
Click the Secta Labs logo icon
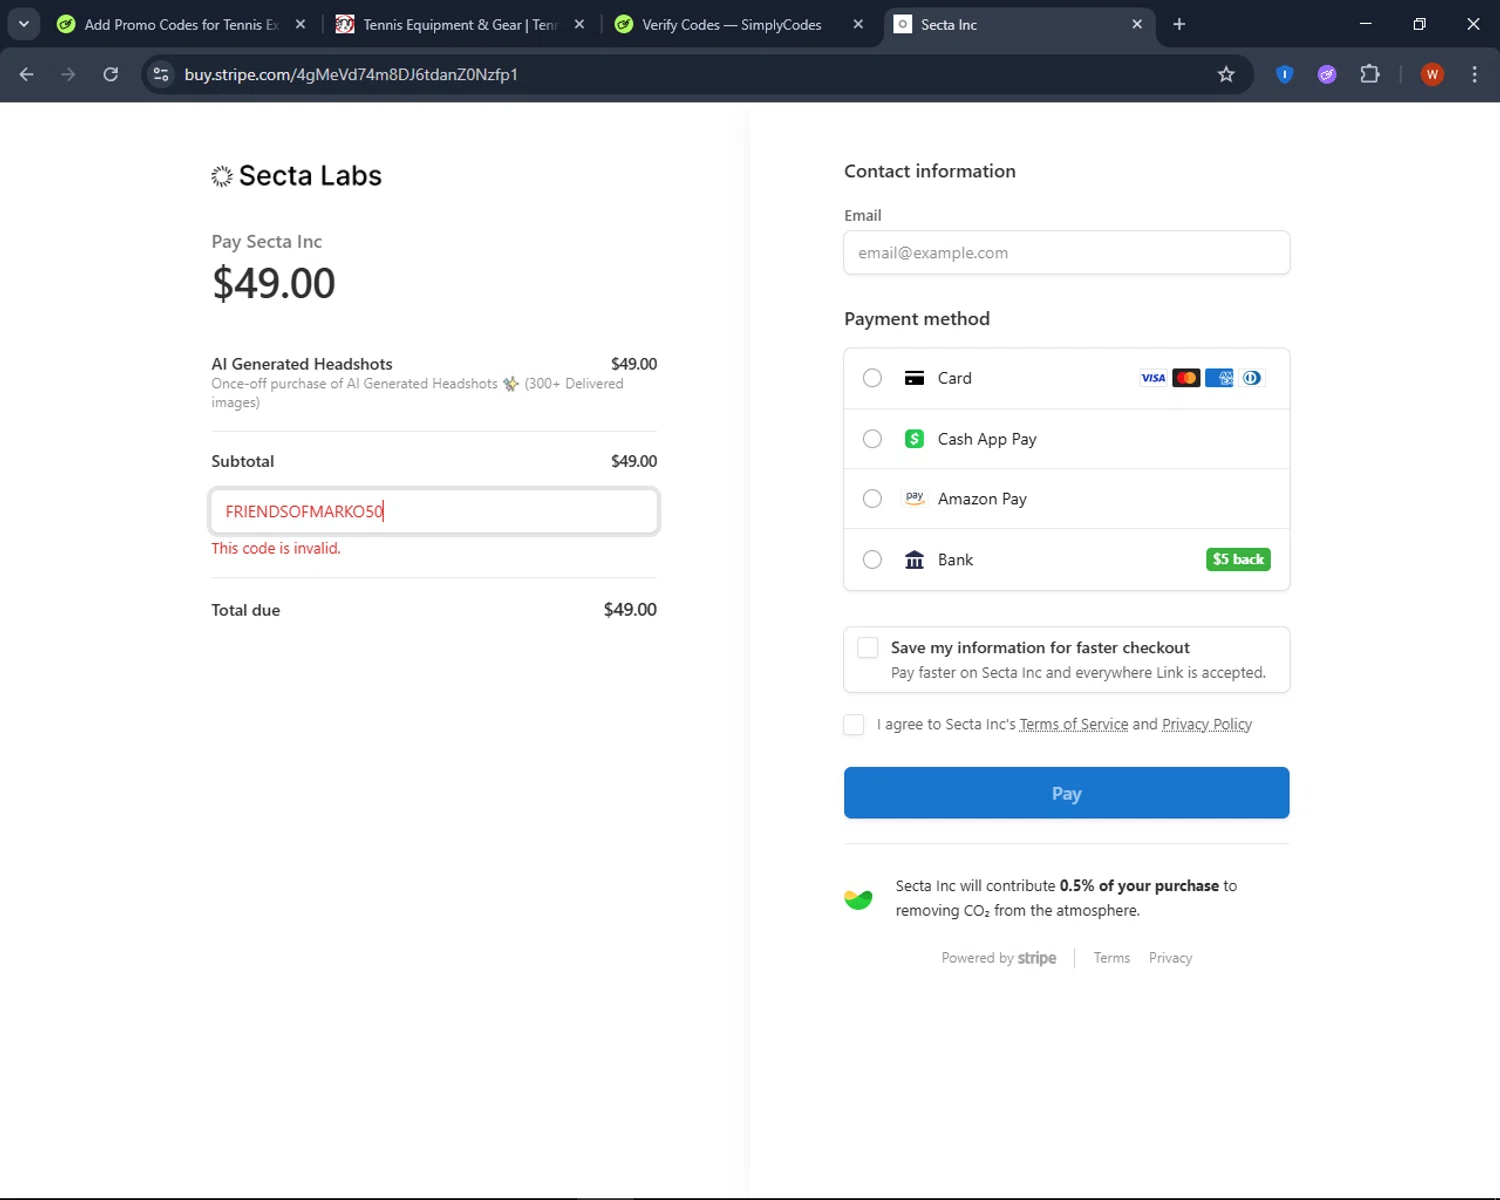coord(222,176)
